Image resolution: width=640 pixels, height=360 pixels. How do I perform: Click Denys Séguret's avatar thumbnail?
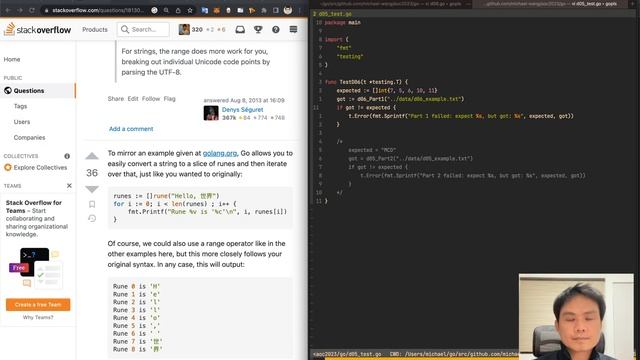(211, 113)
